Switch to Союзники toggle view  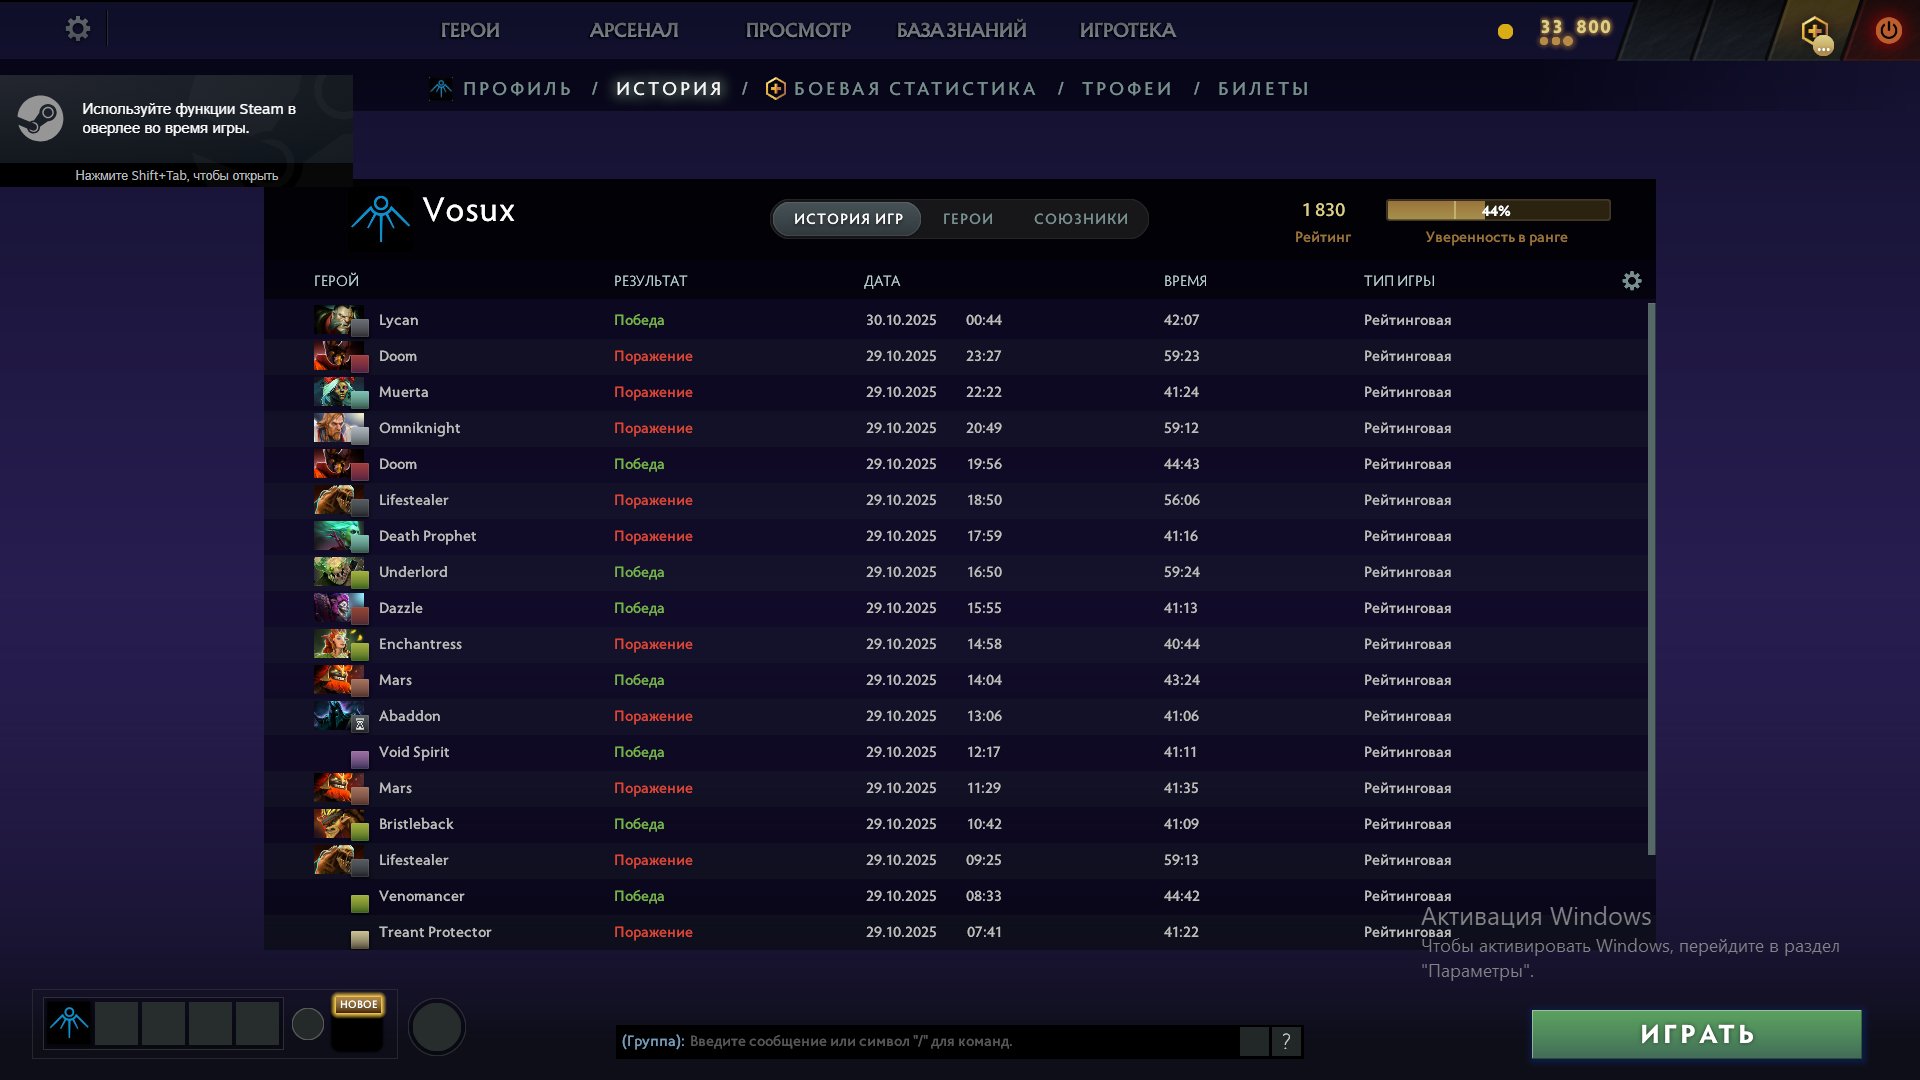pyautogui.click(x=1080, y=219)
